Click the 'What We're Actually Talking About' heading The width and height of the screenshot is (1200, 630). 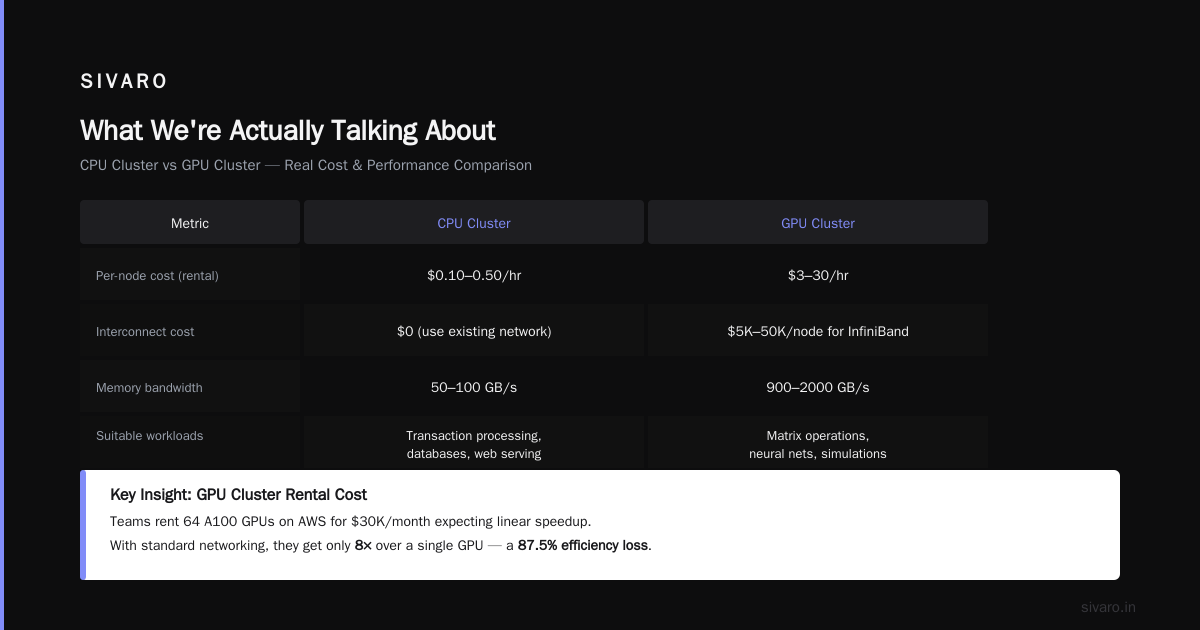coord(288,131)
